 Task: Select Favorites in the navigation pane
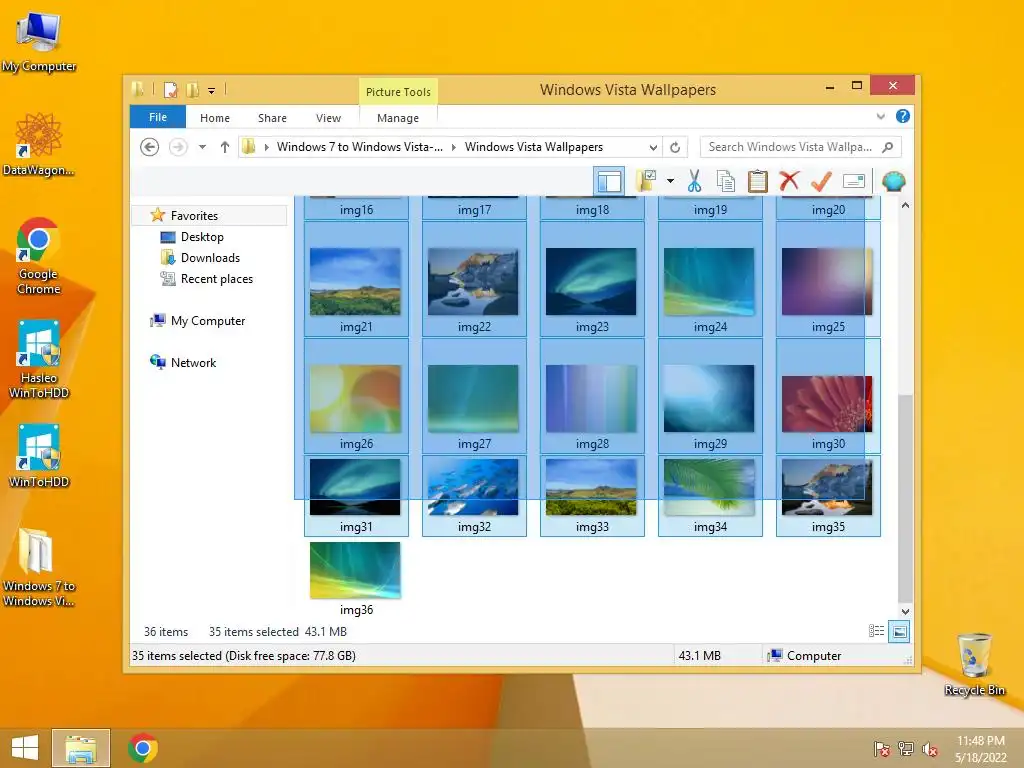(x=194, y=216)
